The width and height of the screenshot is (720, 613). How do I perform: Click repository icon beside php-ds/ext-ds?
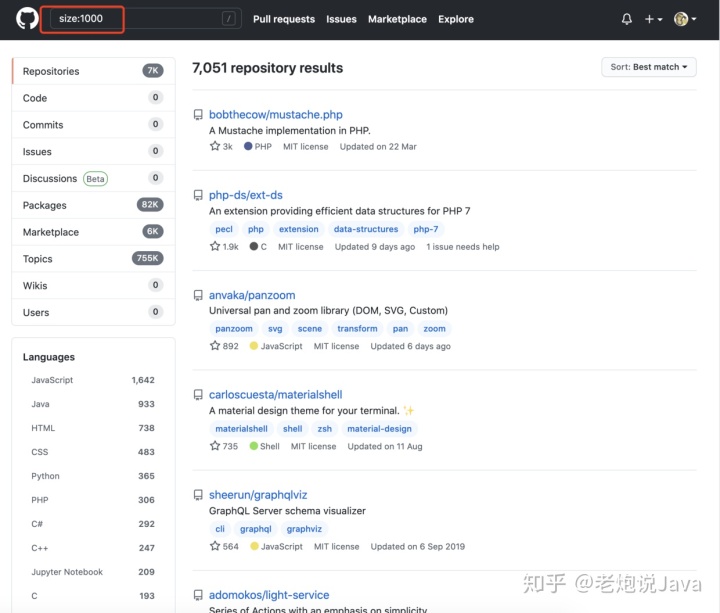pyautogui.click(x=198, y=195)
